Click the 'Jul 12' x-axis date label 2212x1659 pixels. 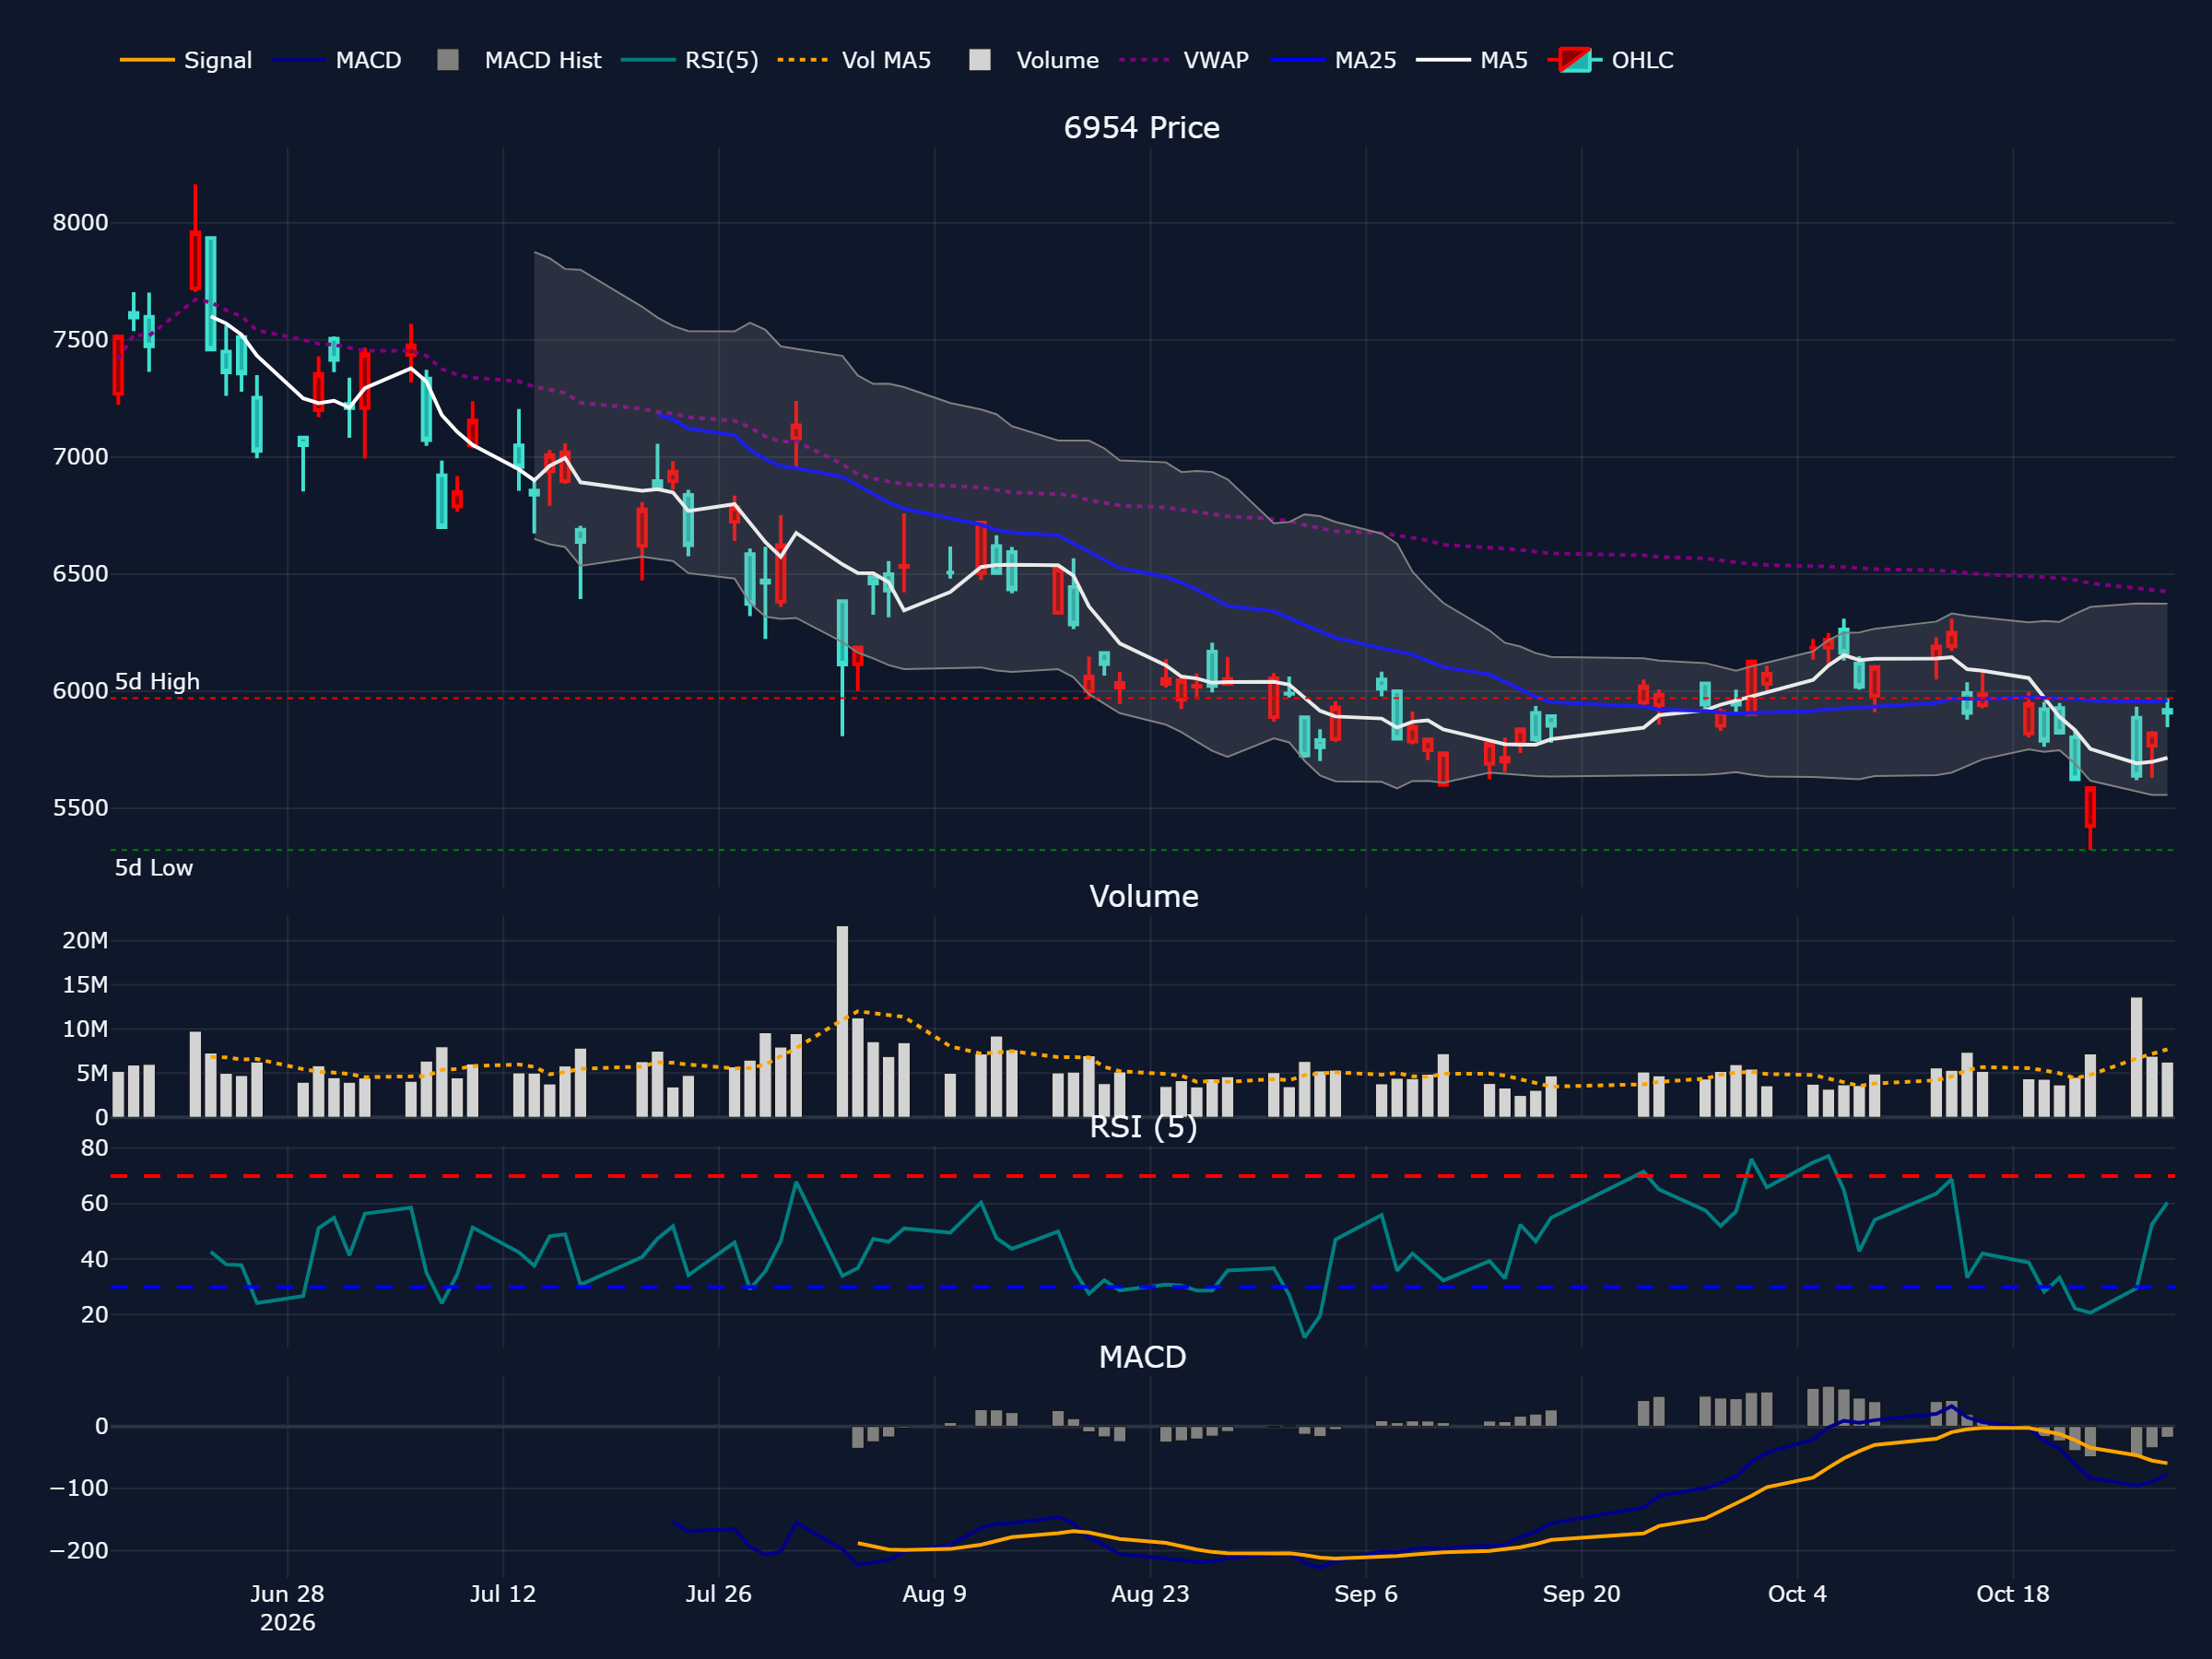[503, 1594]
